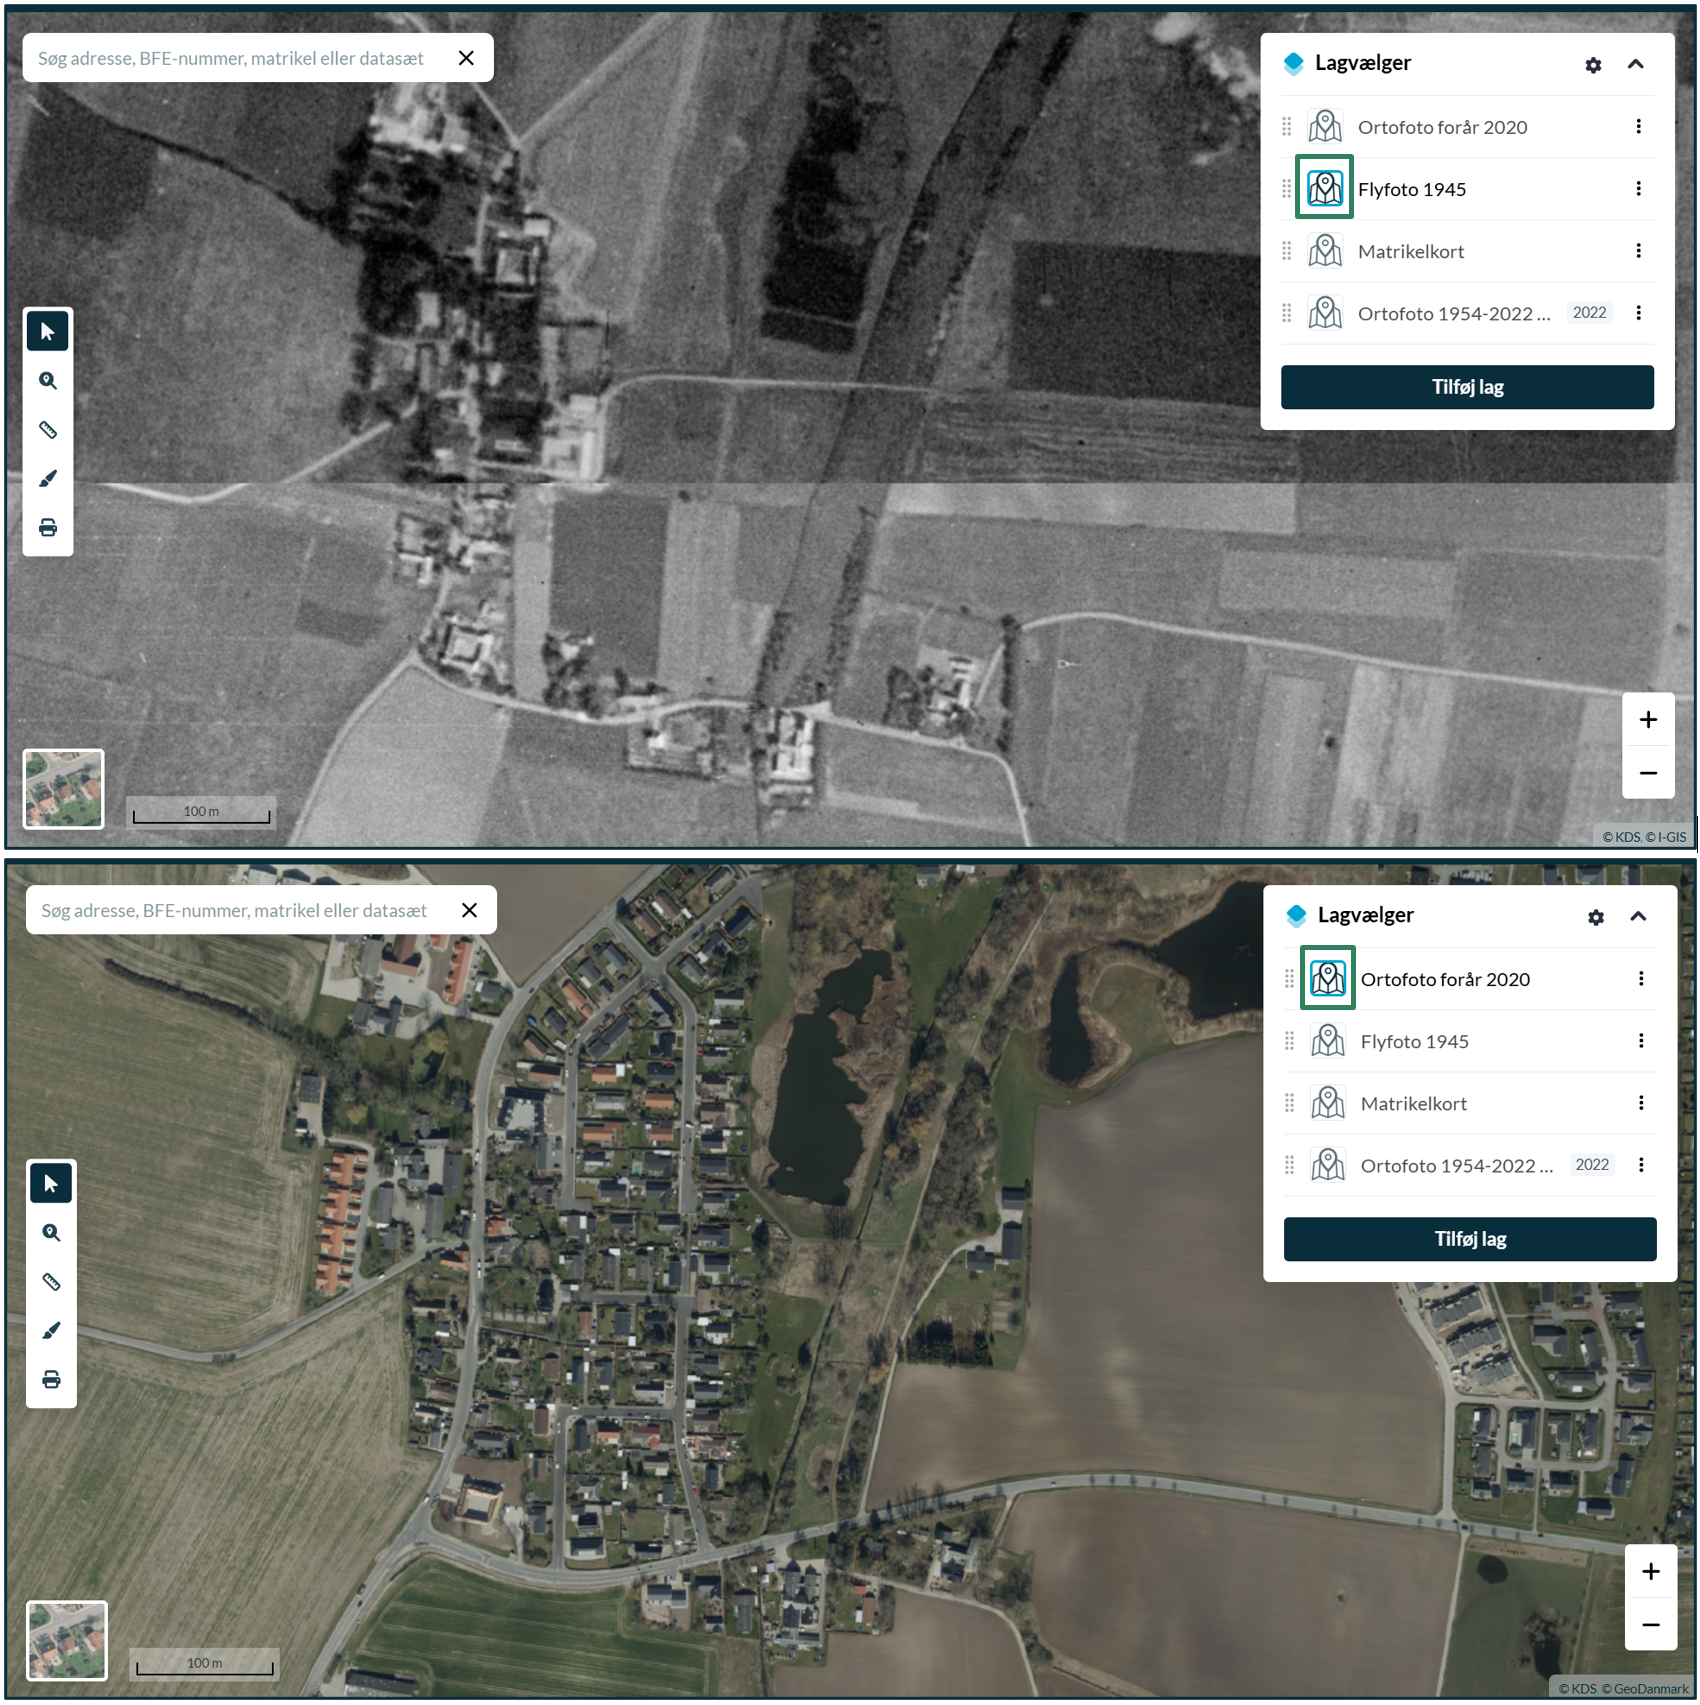The width and height of the screenshot is (1700, 1705).
Task: Toggle off active Flyfoto 1945 layer in upper panel
Action: [1324, 187]
